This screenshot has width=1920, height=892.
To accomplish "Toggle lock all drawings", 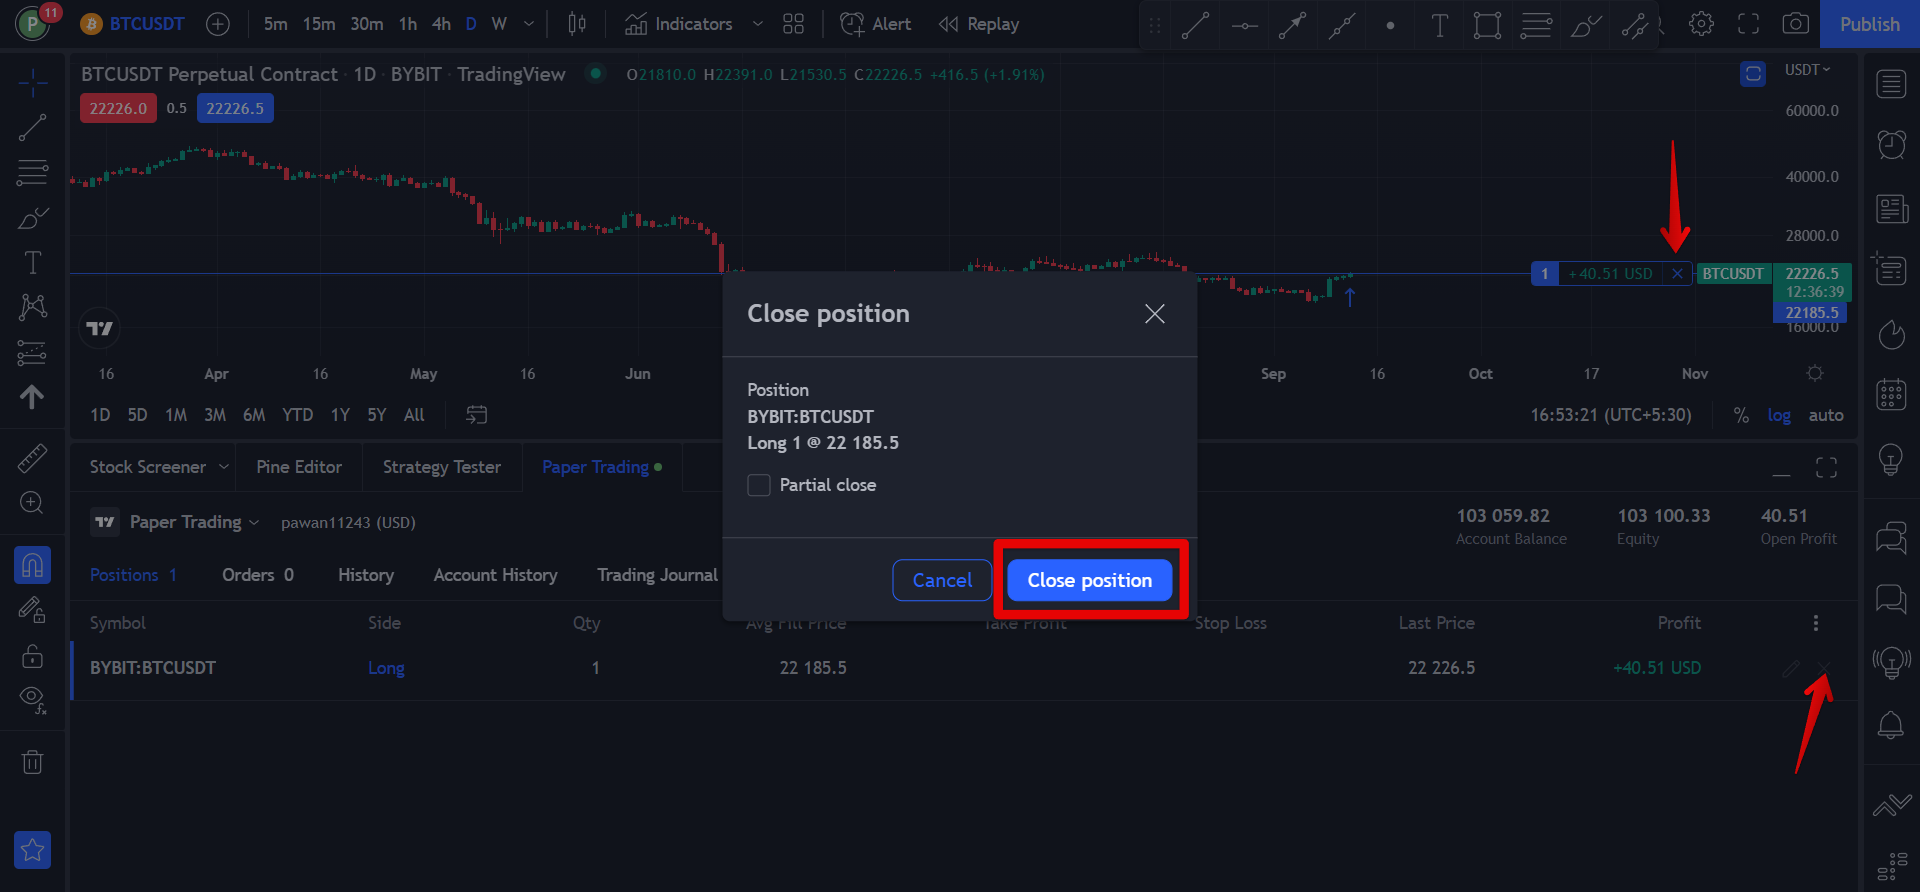I will tap(33, 656).
